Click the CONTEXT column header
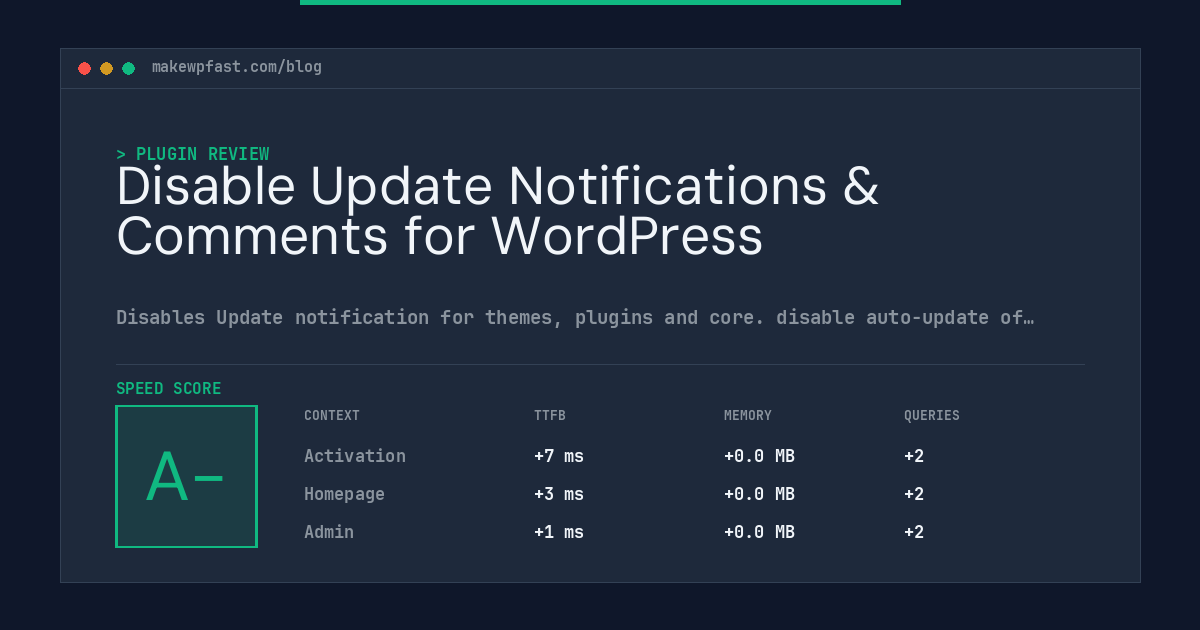Screen dimensions: 1200x630 click(332, 416)
